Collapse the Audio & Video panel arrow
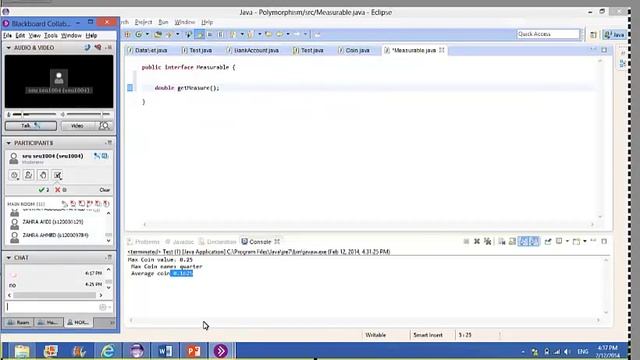 9,48
